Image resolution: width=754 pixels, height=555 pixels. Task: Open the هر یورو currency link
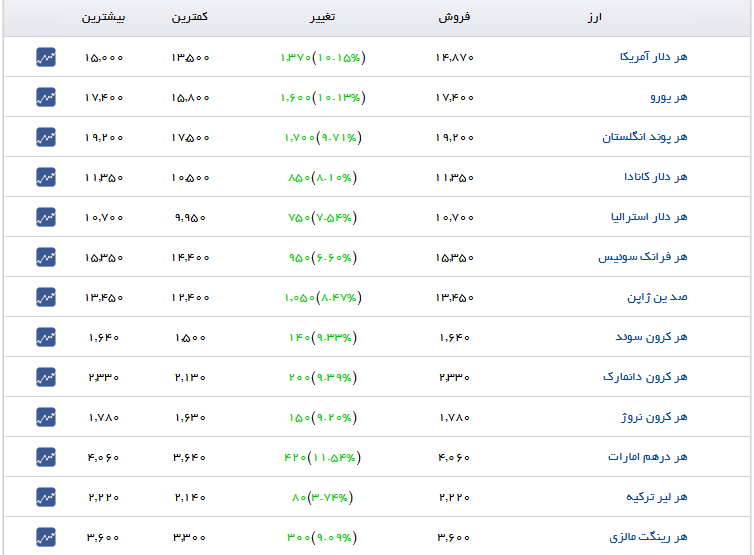tap(669, 97)
